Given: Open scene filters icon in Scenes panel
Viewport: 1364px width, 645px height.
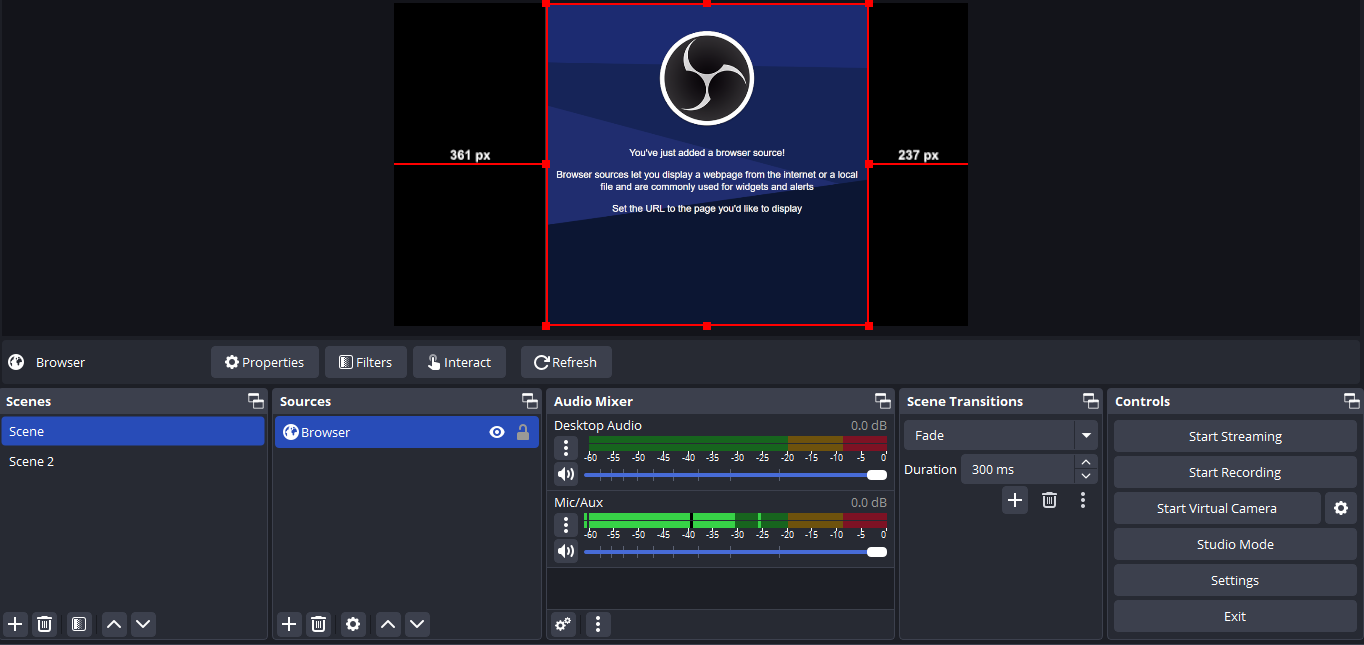Looking at the screenshot, I should [79, 624].
